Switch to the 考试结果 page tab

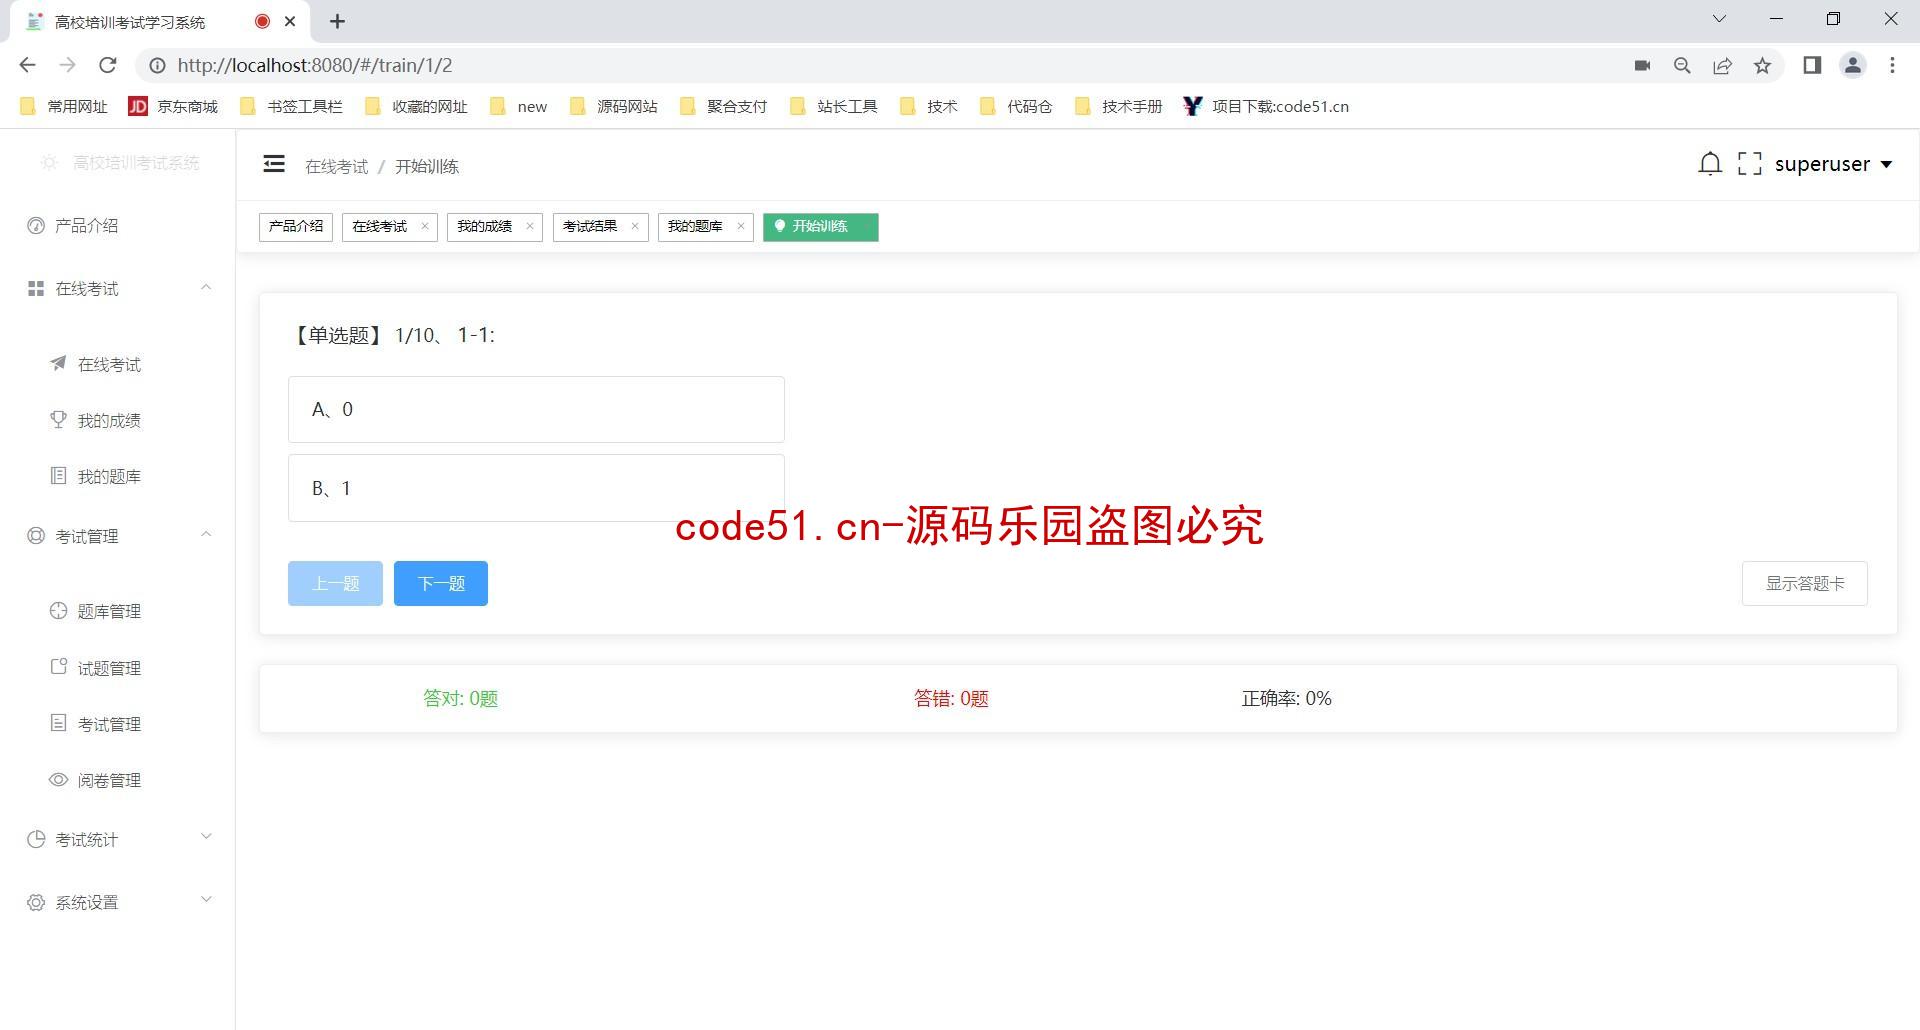point(590,227)
